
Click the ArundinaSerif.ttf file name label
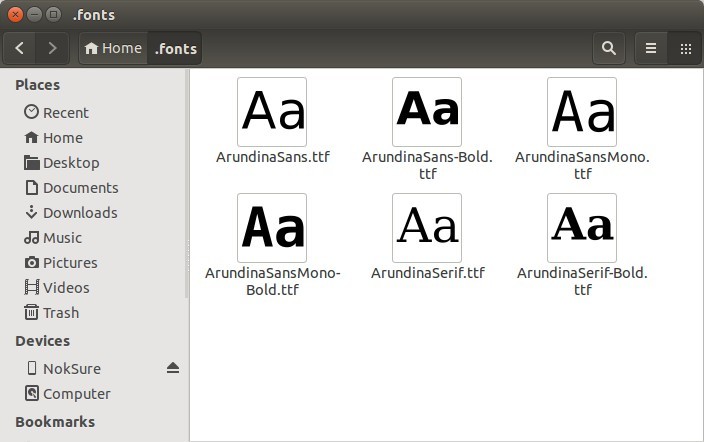pyautogui.click(x=427, y=273)
